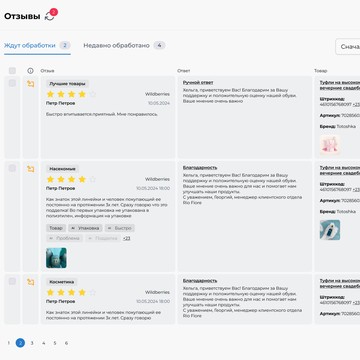
Task: Click the count badge 4 on Недавно обработано
Action: (159, 45)
